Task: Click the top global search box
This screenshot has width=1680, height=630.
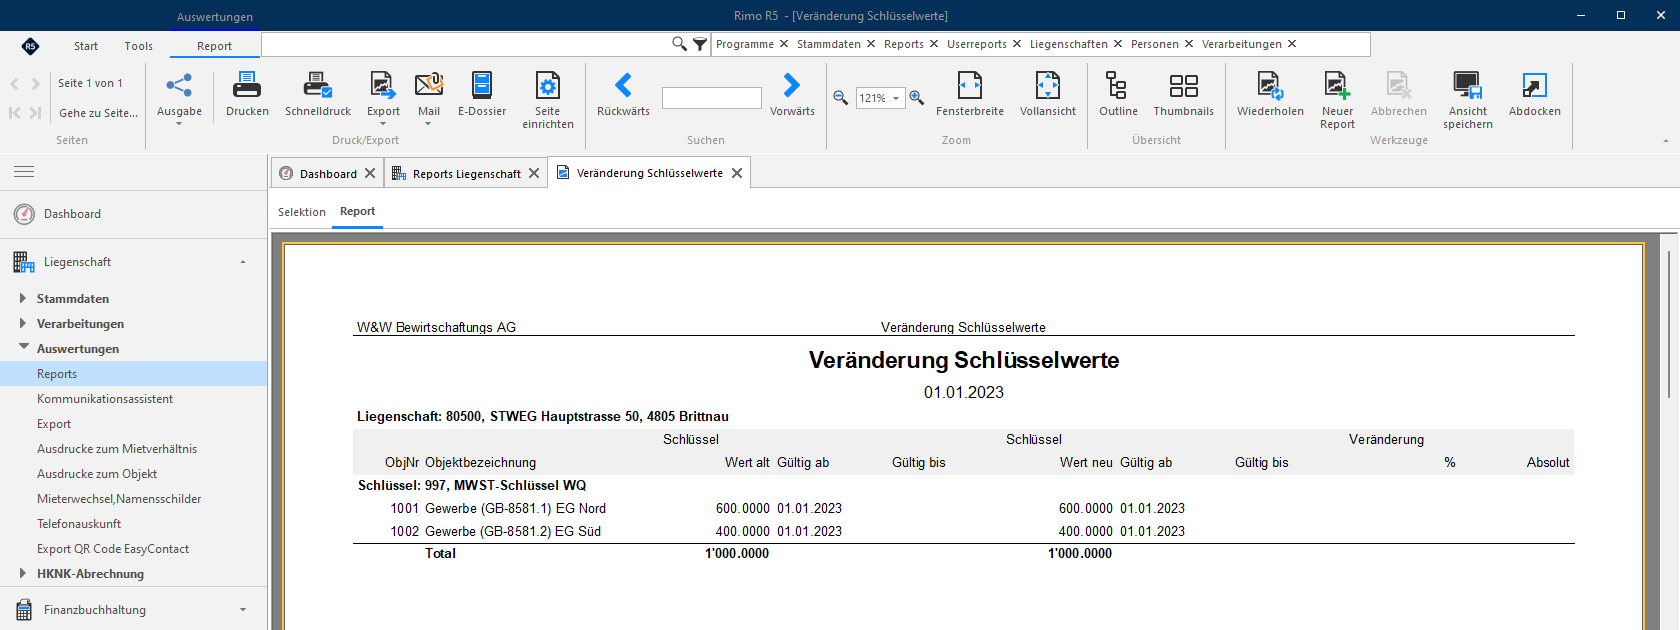Action: point(466,44)
